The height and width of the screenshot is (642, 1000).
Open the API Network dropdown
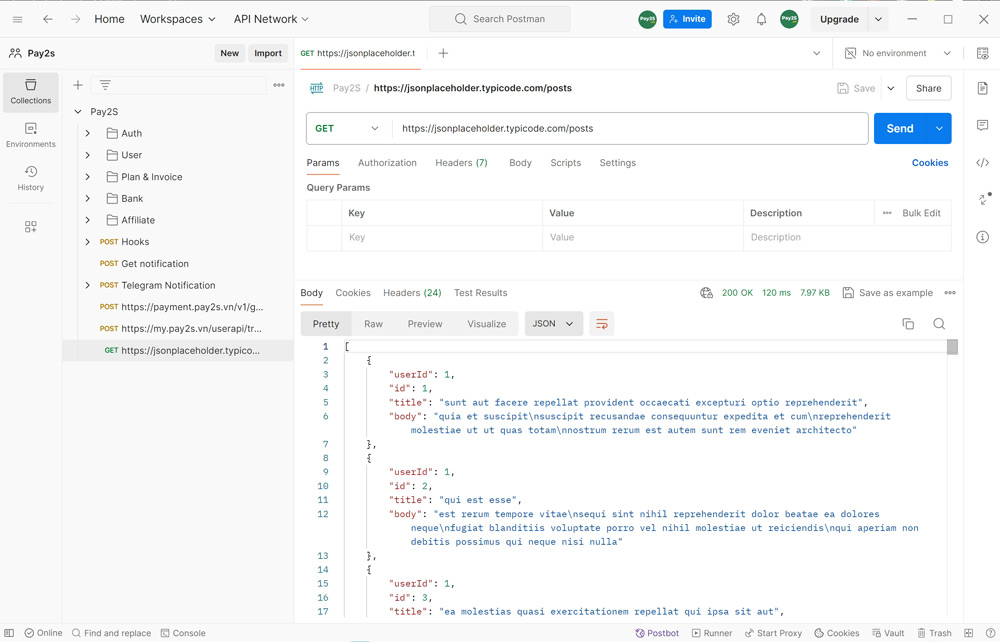[x=271, y=19]
